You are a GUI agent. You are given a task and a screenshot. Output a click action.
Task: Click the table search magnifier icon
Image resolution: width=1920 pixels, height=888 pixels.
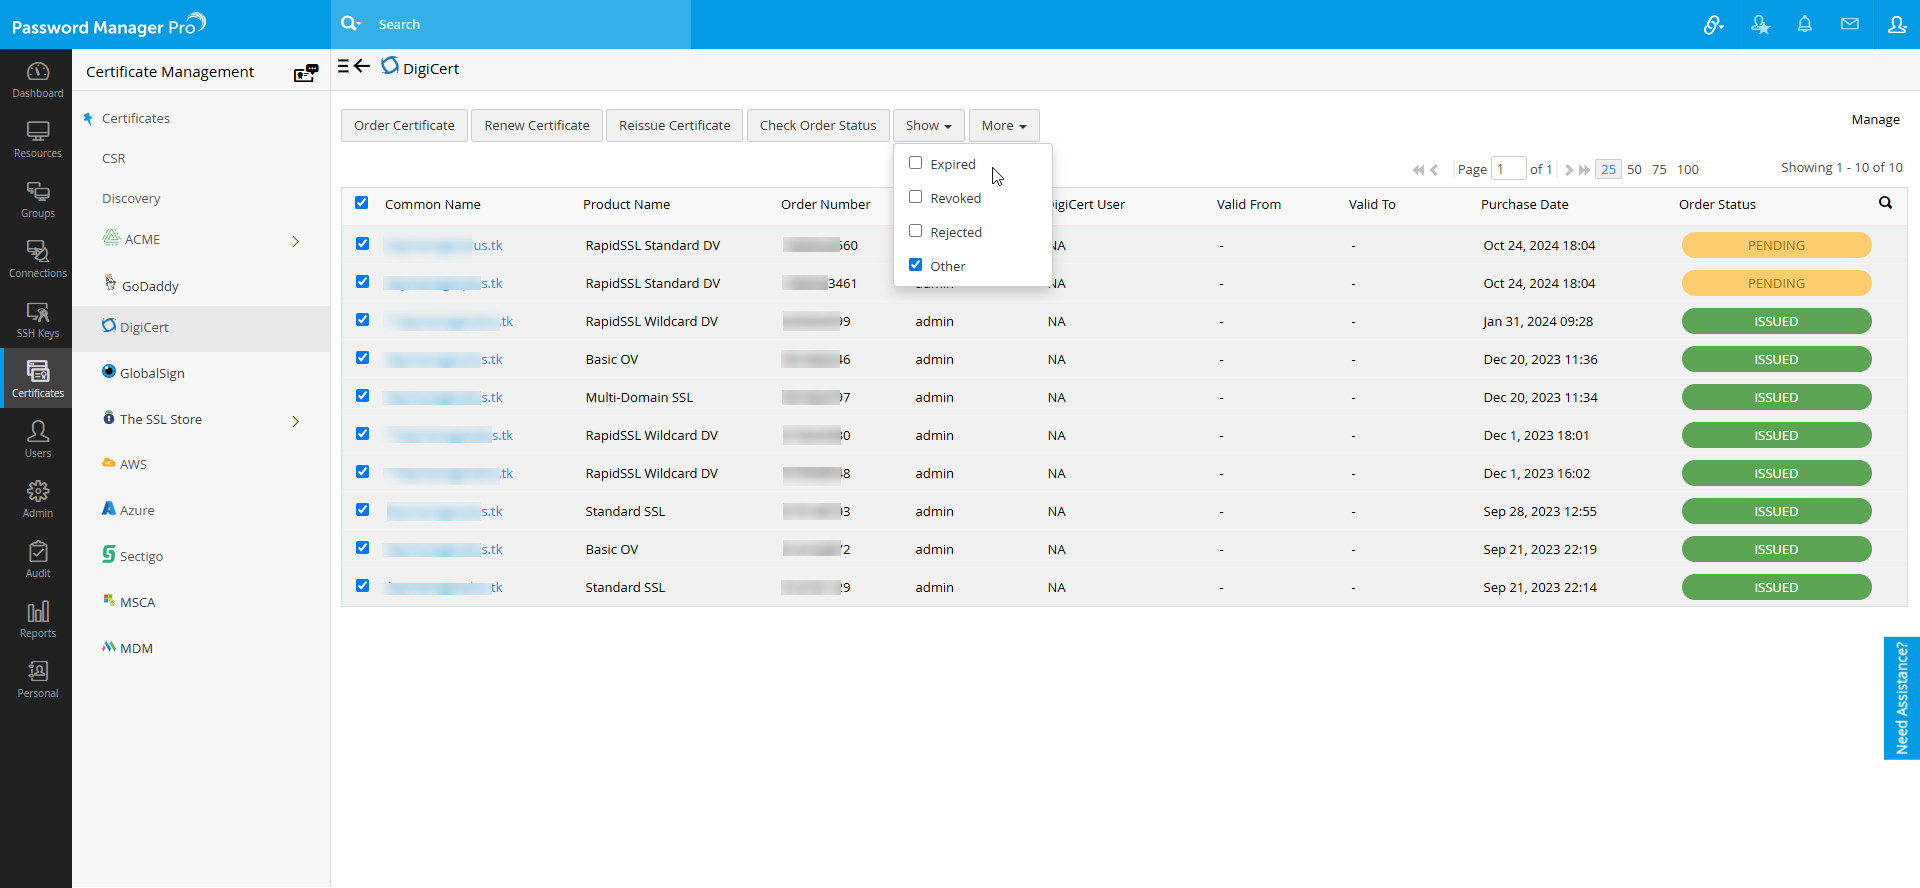coord(1885,203)
